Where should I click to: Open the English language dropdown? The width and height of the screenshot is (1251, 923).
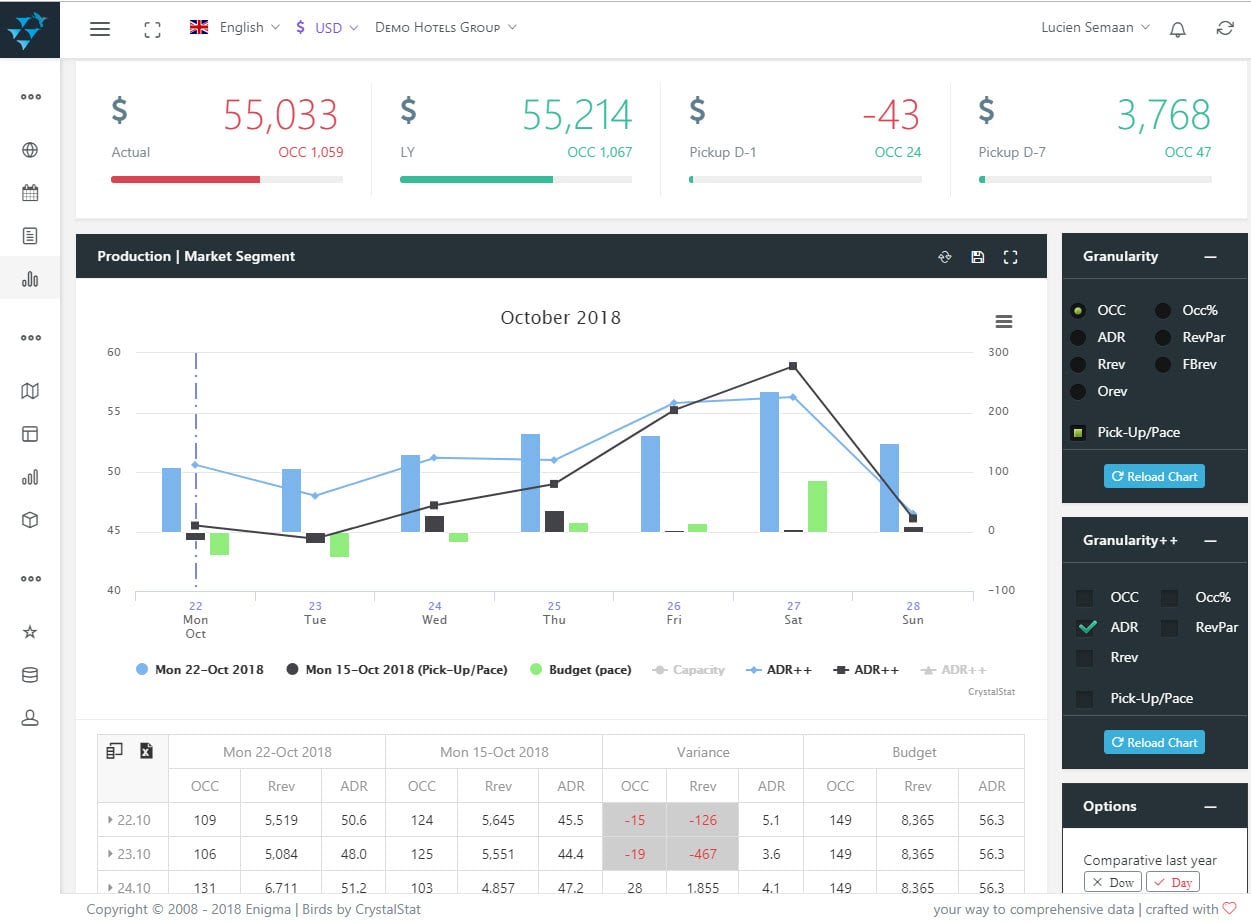(235, 28)
